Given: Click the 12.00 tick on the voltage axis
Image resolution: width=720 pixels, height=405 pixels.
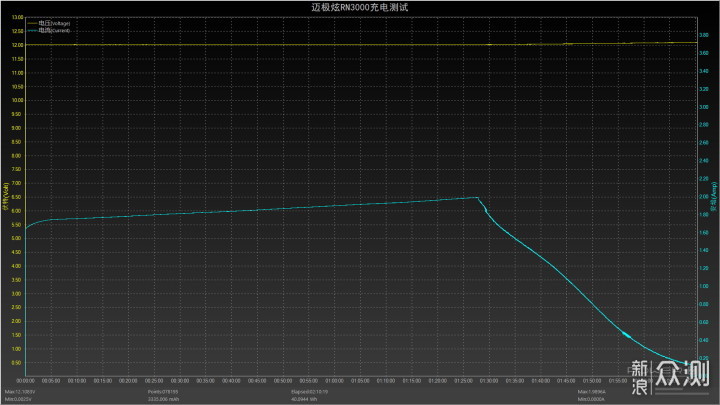Looking at the screenshot, I should (x=17, y=45).
